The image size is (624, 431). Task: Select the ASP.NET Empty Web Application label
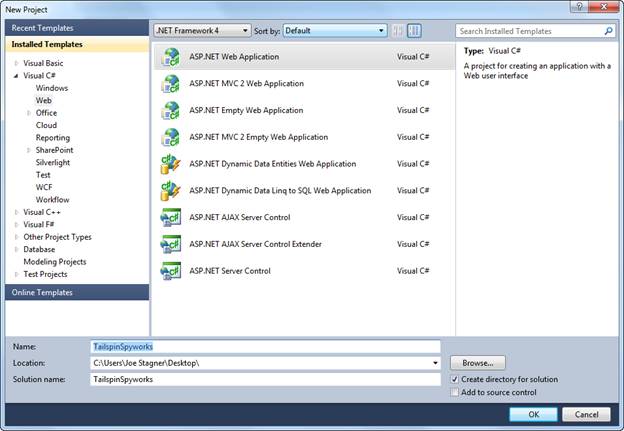click(x=246, y=110)
